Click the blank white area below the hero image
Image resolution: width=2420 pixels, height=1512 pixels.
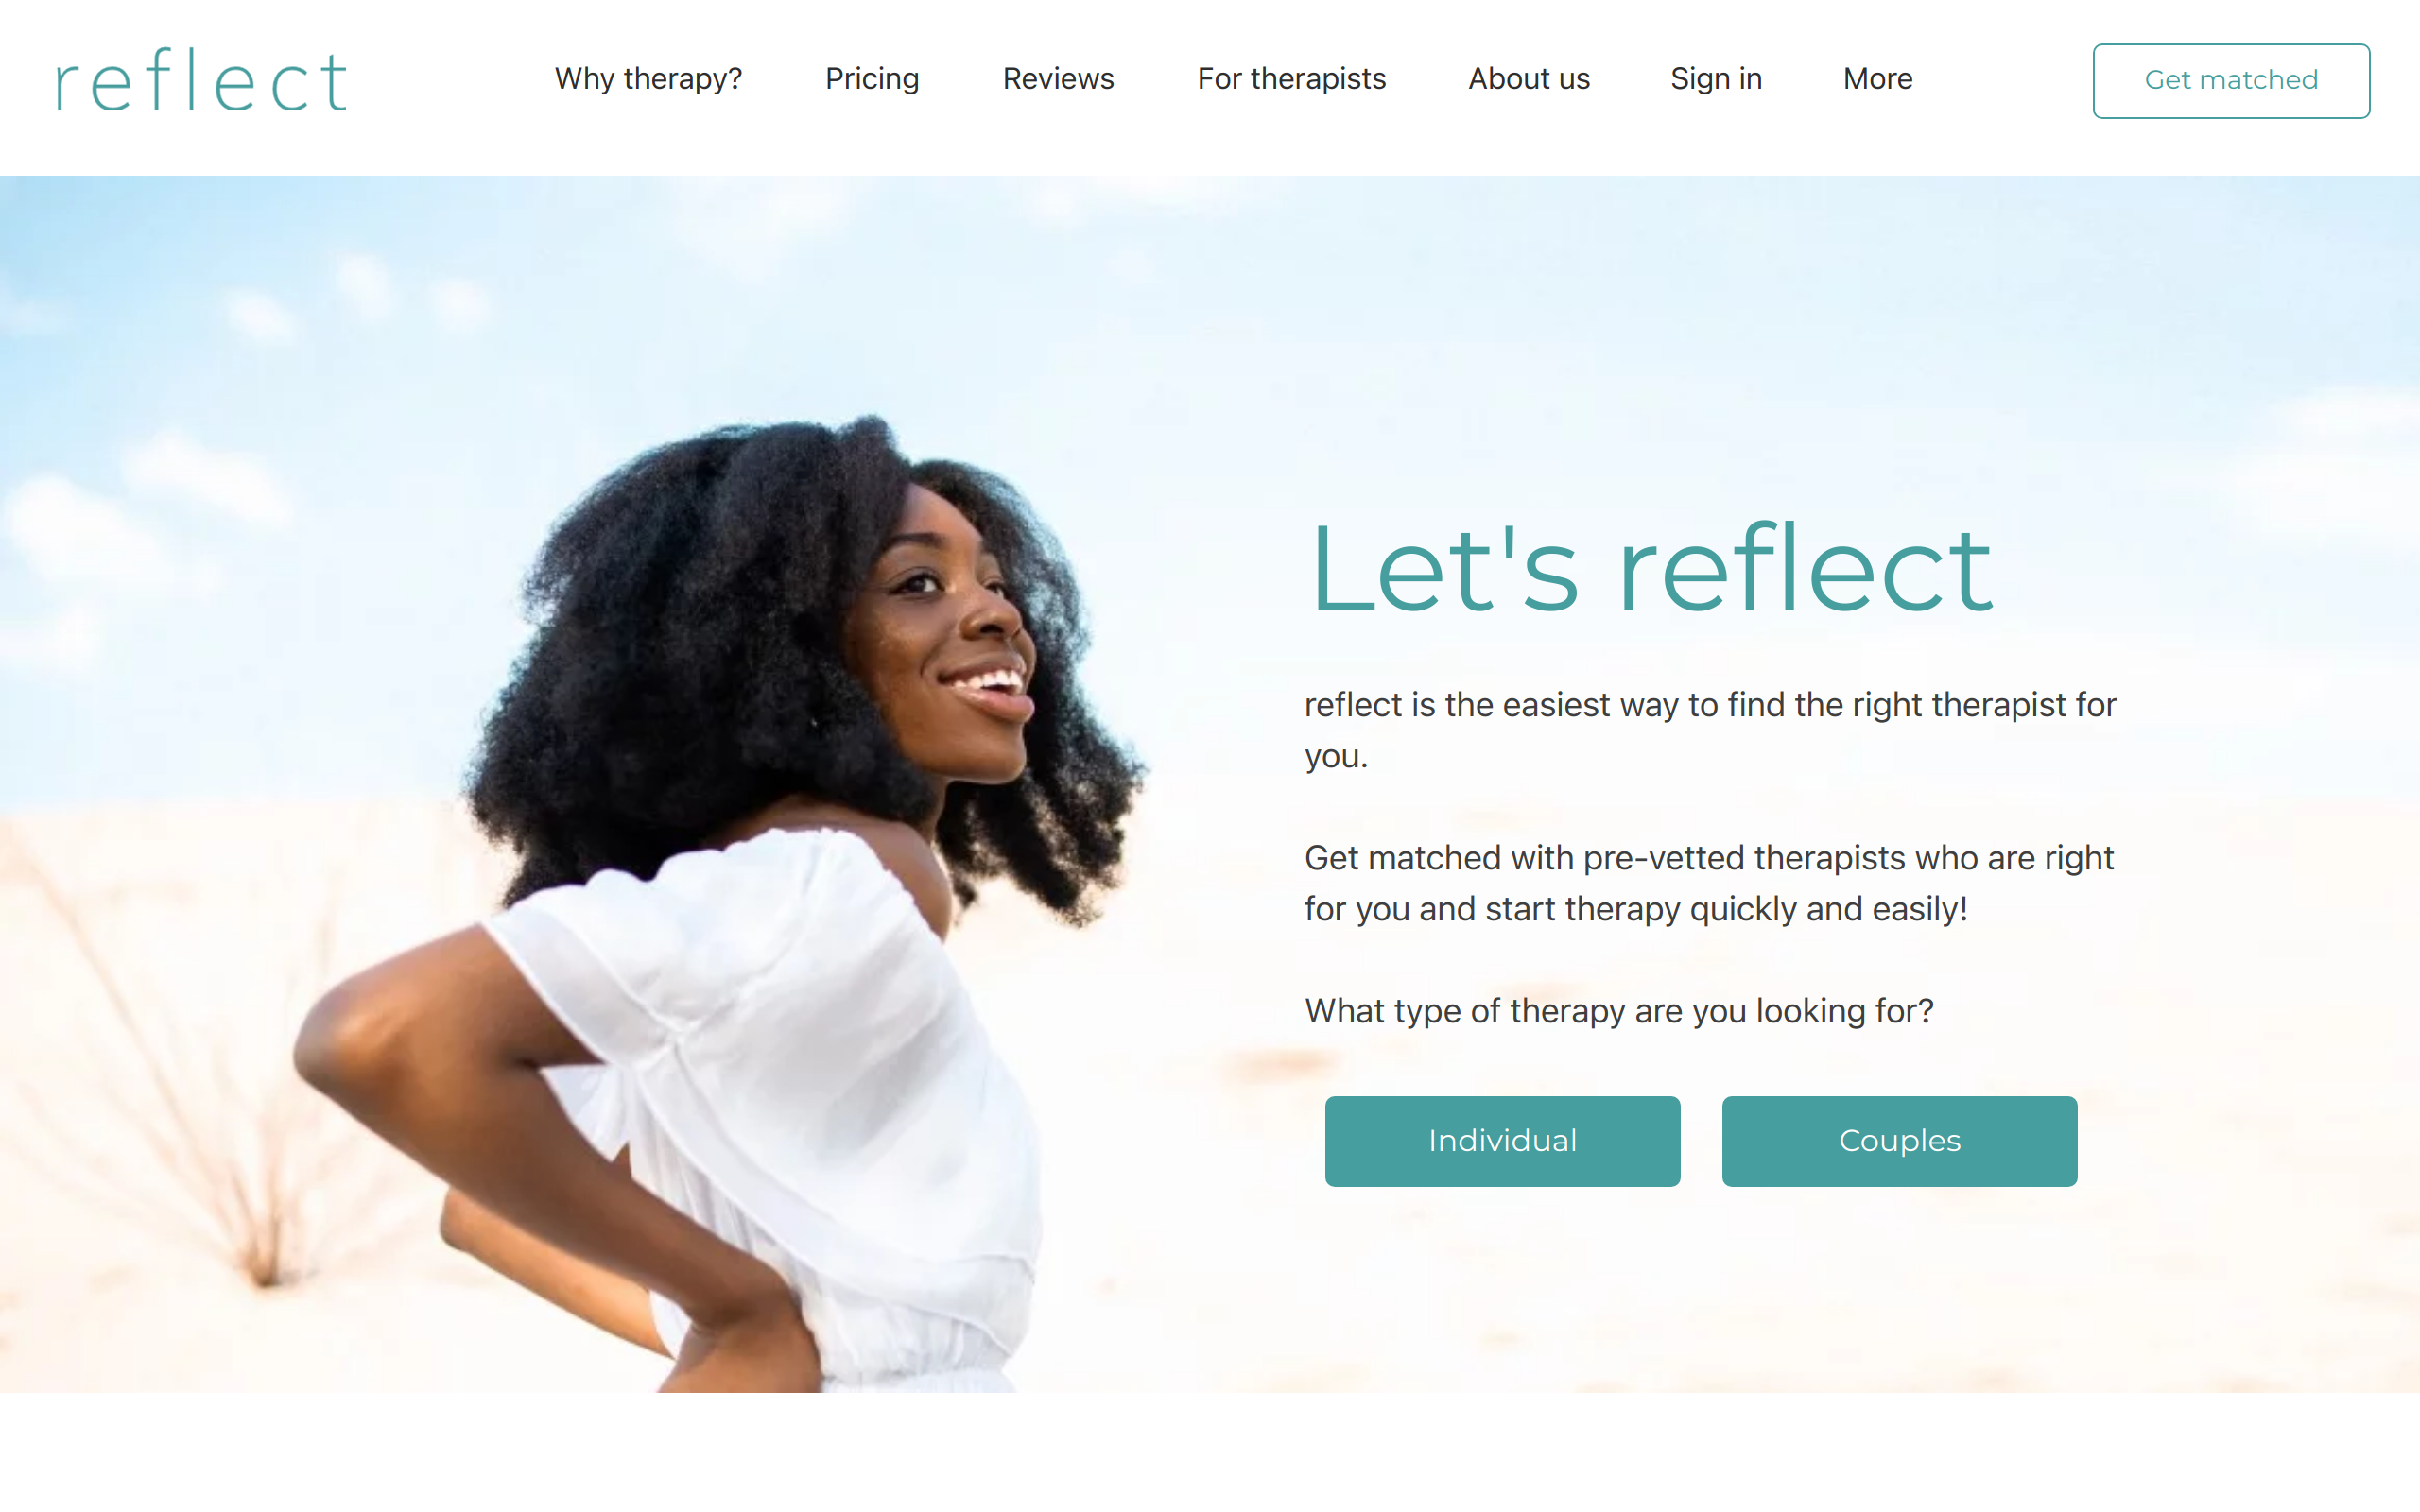coord(1210,1452)
